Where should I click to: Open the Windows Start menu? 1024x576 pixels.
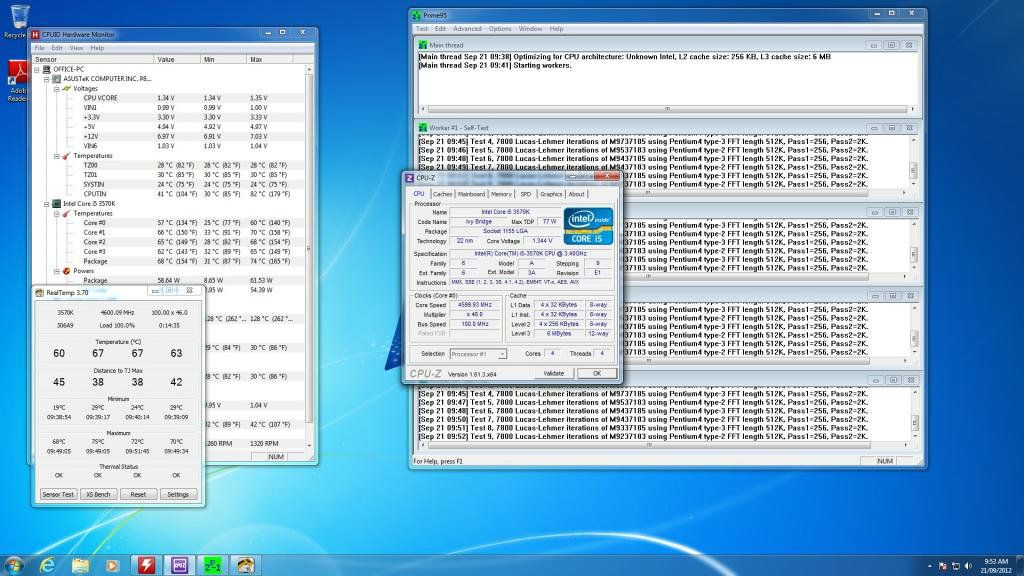coord(14,565)
